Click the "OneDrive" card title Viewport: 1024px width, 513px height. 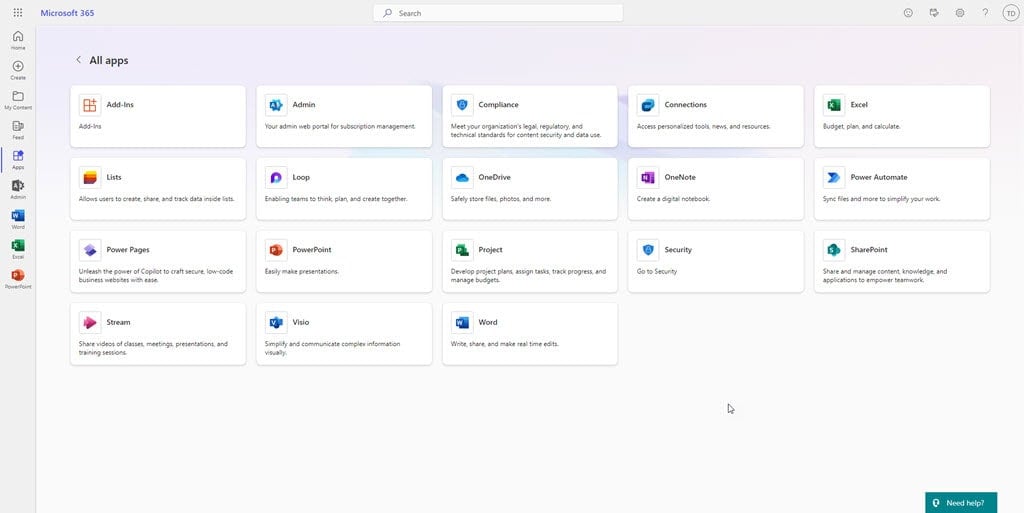coord(494,178)
